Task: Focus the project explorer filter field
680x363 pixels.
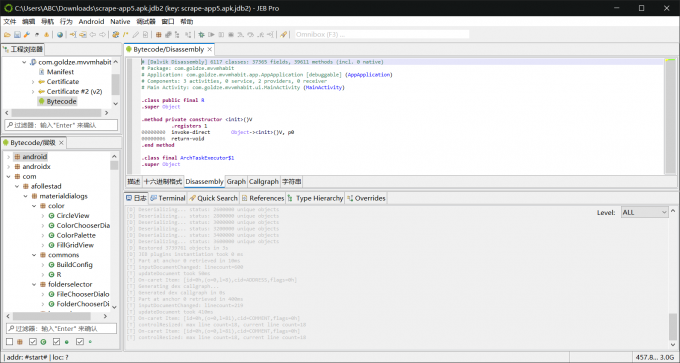Action: click(x=61, y=125)
